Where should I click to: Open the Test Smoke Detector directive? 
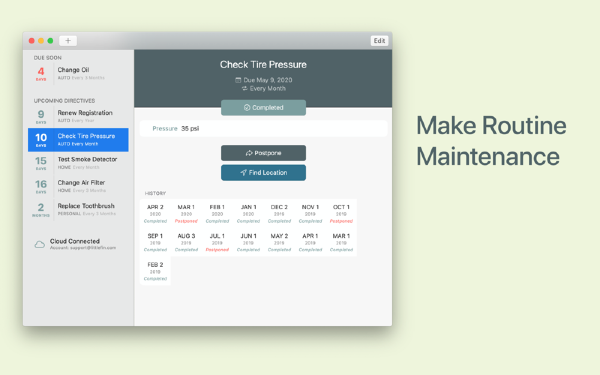[78, 163]
